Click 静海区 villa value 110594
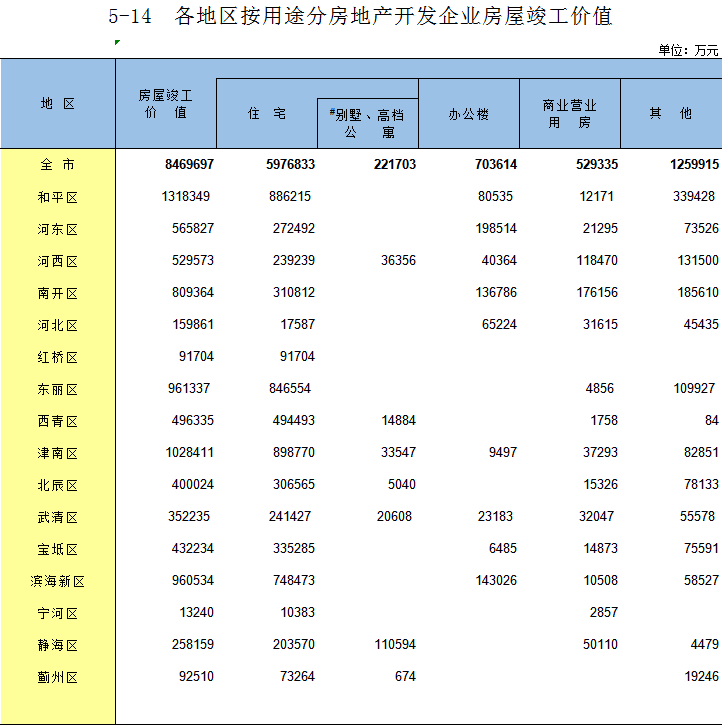The image size is (722, 725). 395,644
